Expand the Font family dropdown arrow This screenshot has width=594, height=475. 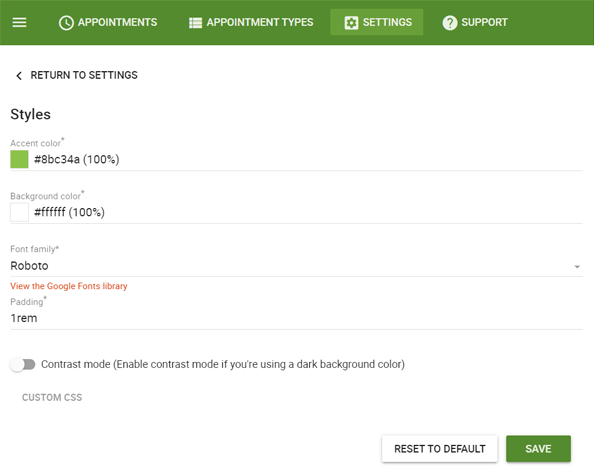pyautogui.click(x=577, y=267)
